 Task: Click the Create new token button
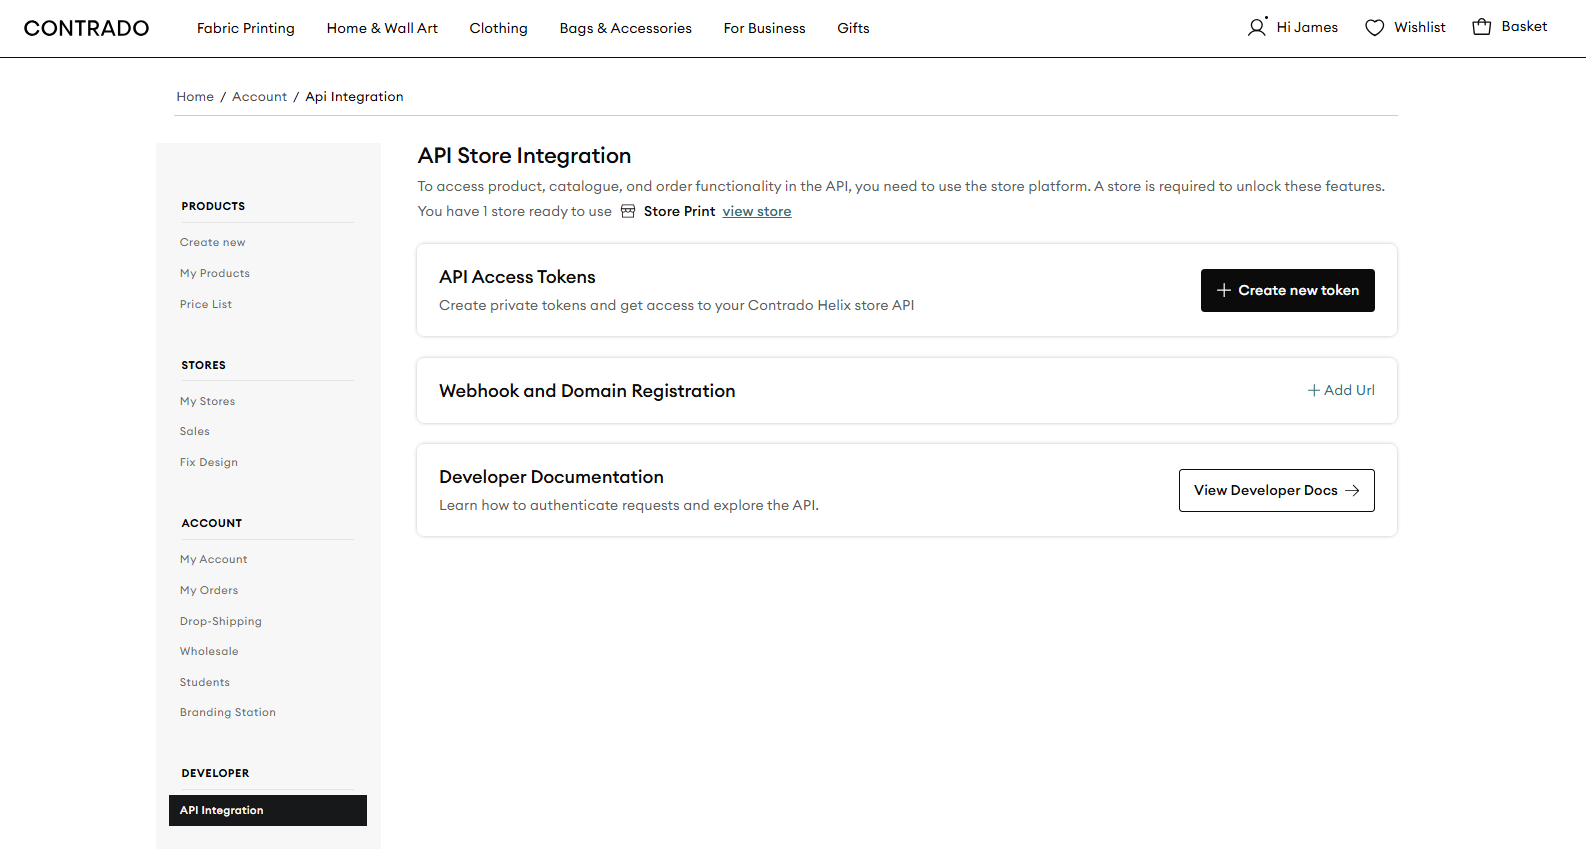[1288, 290]
